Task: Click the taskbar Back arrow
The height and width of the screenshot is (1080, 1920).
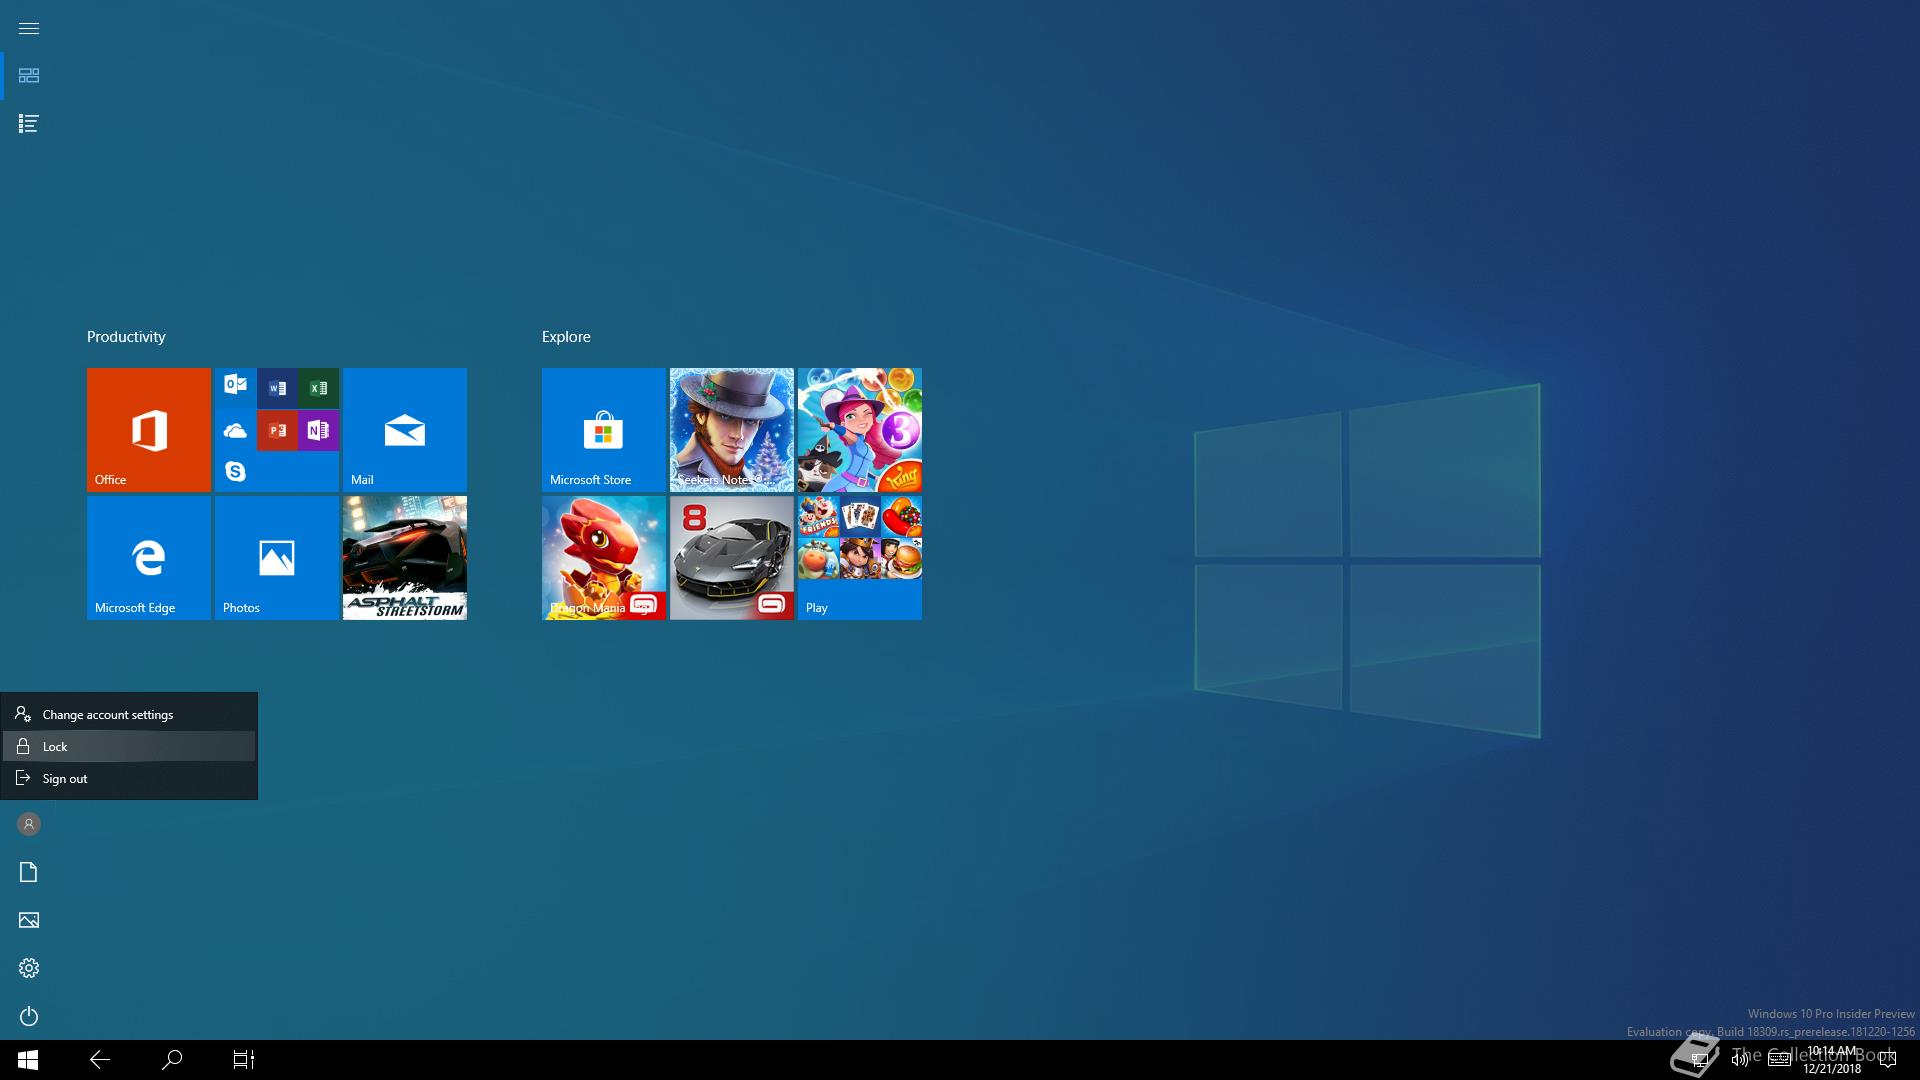Action: point(100,1060)
